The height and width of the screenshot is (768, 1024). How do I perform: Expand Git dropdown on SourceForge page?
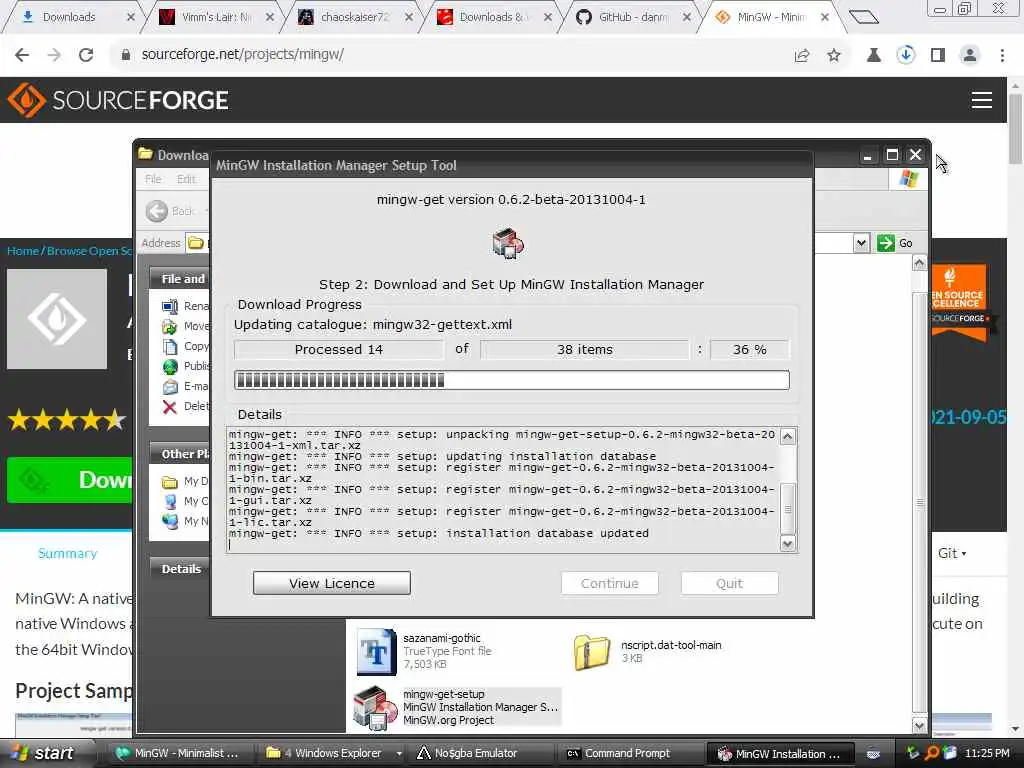[x=952, y=553]
